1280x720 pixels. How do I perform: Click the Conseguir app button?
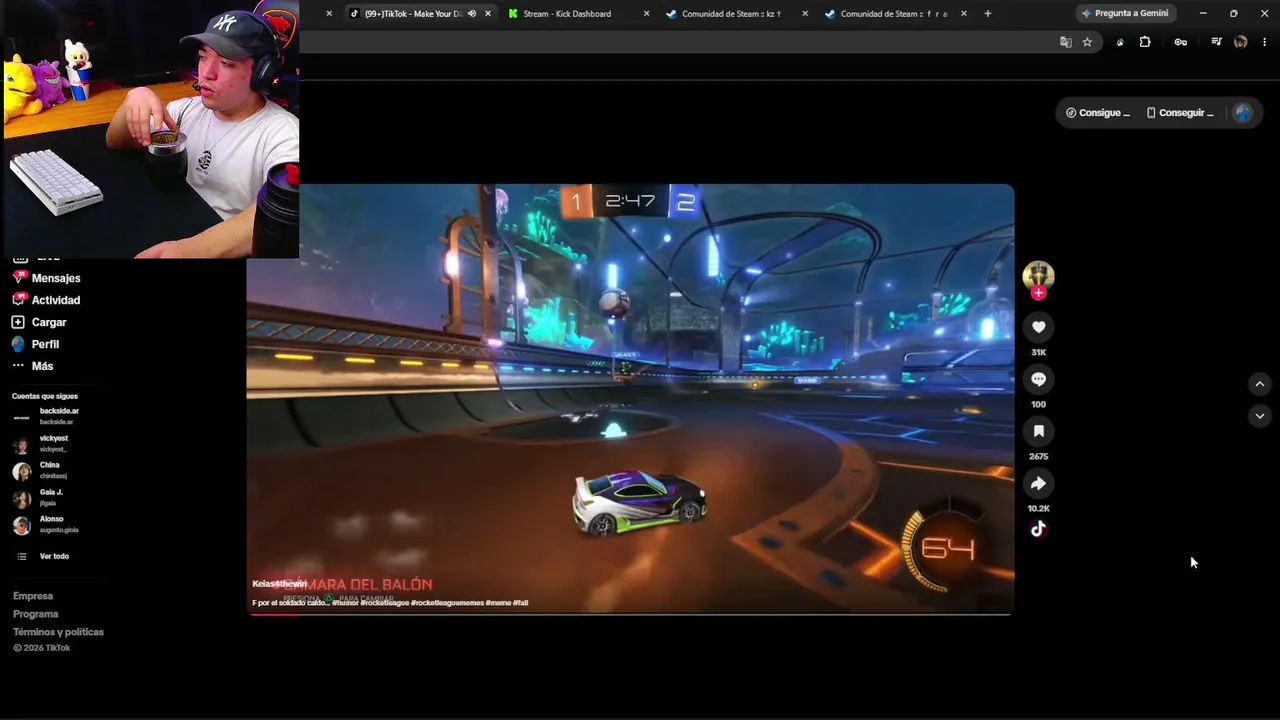pos(1180,113)
